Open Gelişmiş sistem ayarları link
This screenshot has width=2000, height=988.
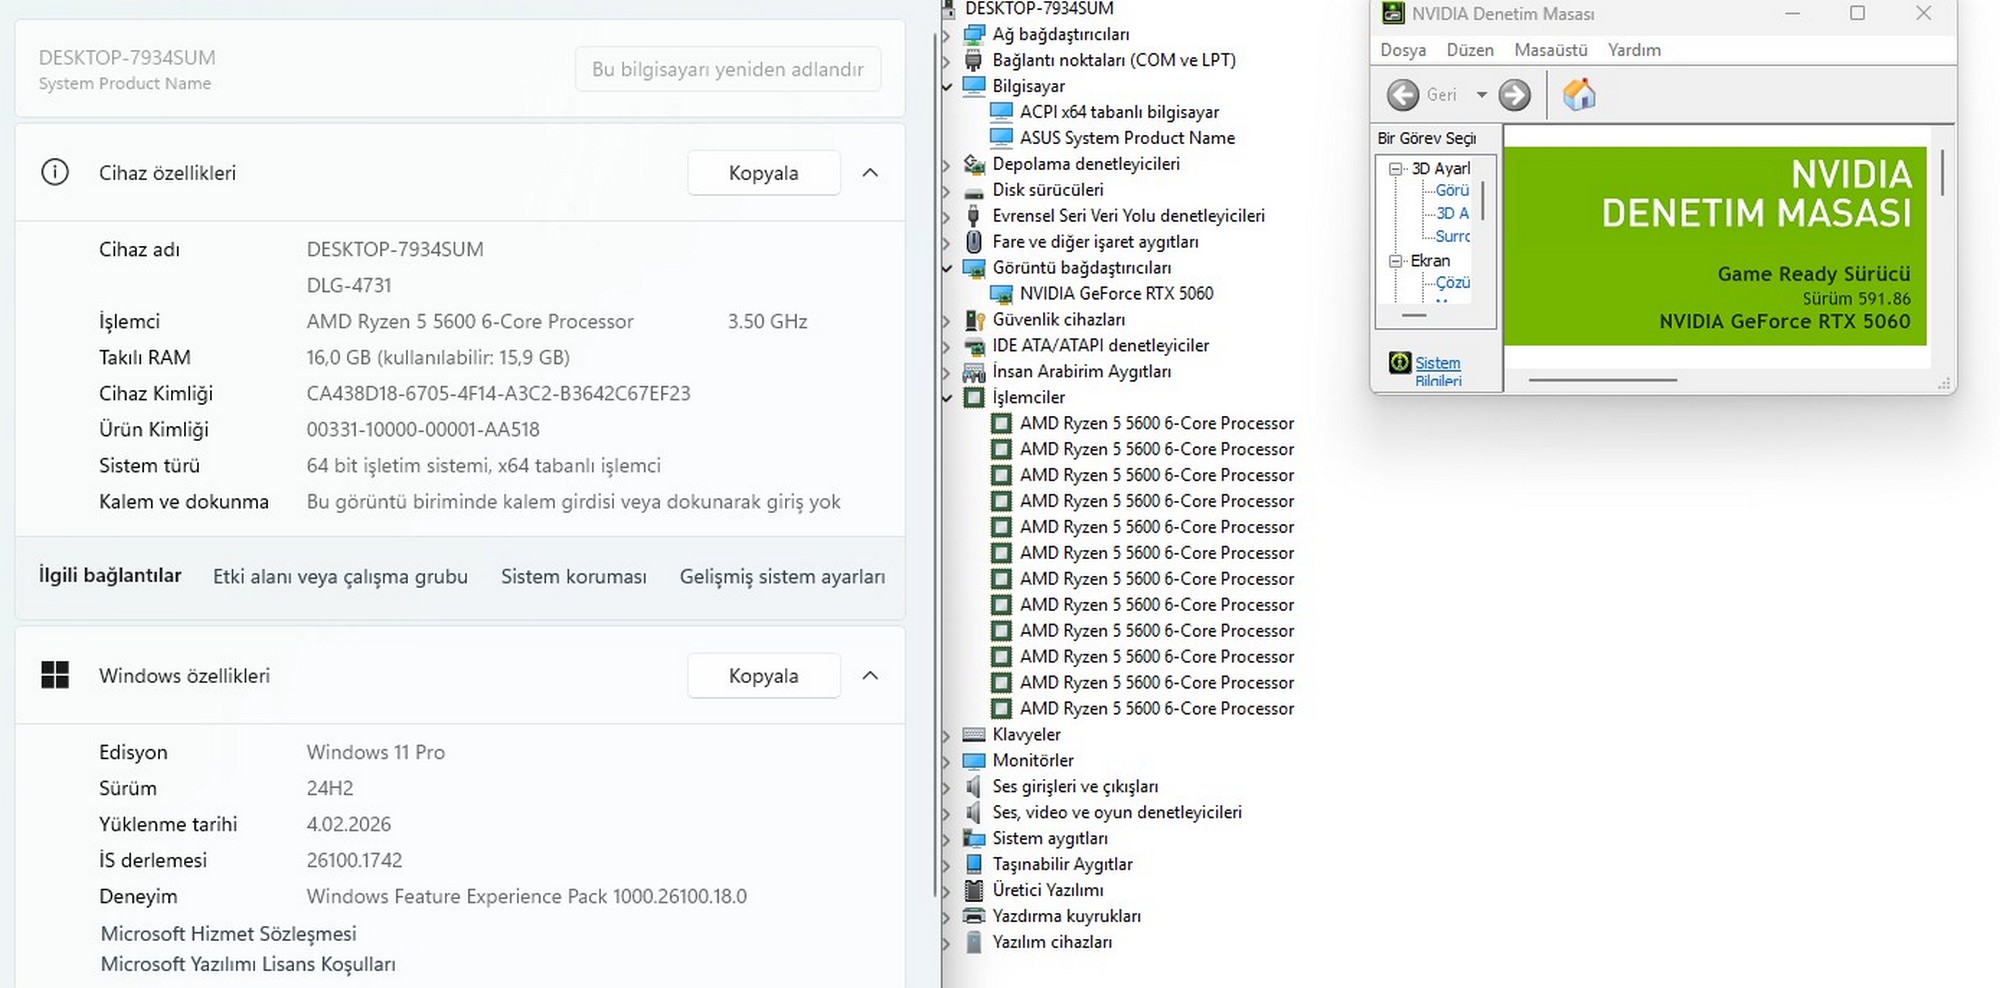[782, 577]
